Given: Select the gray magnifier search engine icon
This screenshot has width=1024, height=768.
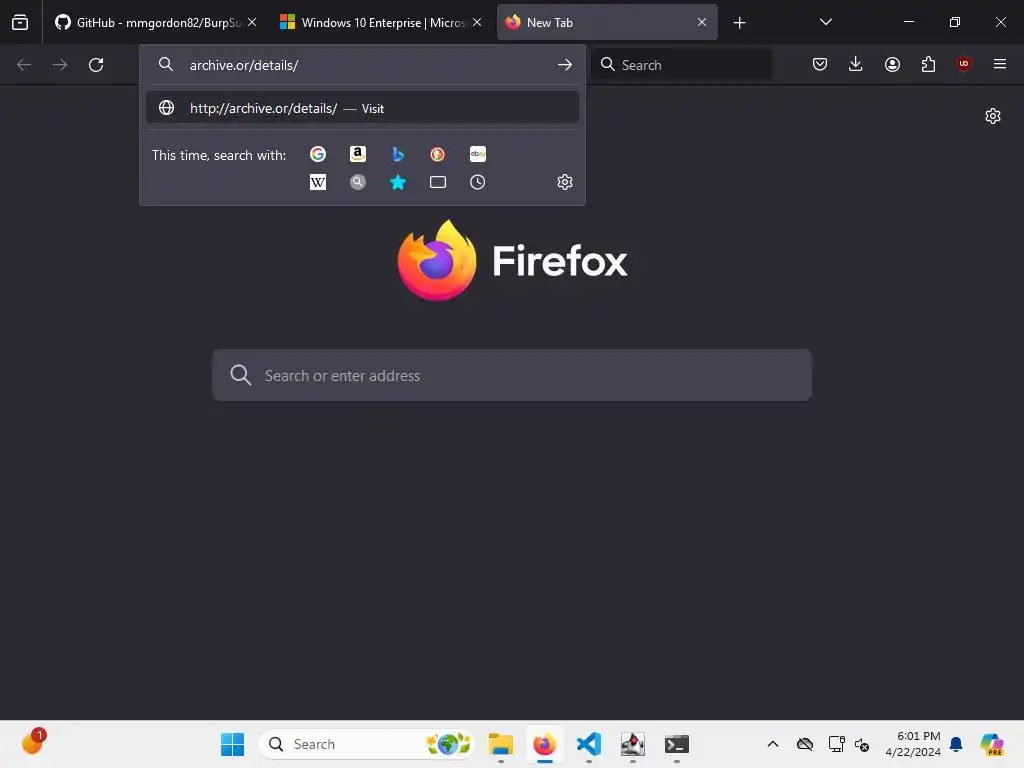Looking at the screenshot, I should 358,182.
